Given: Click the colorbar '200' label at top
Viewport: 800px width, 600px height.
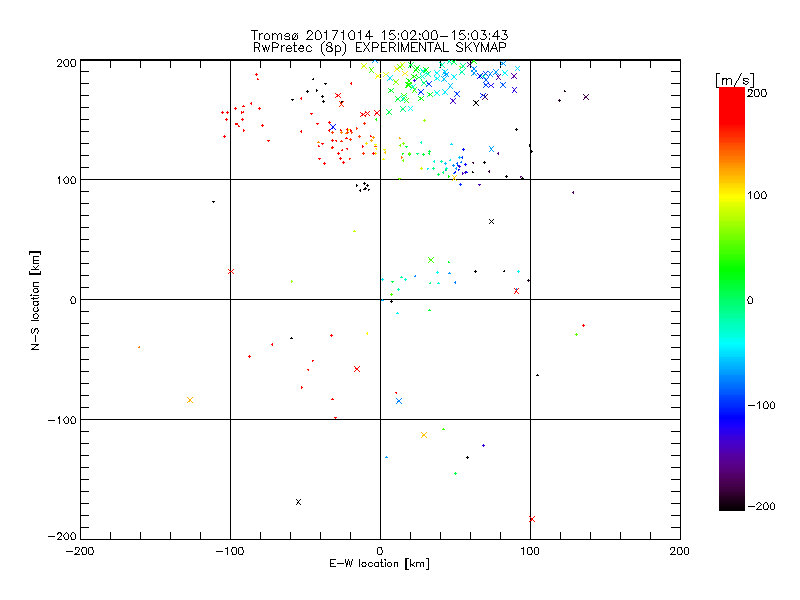Looking at the screenshot, I should [x=757, y=93].
